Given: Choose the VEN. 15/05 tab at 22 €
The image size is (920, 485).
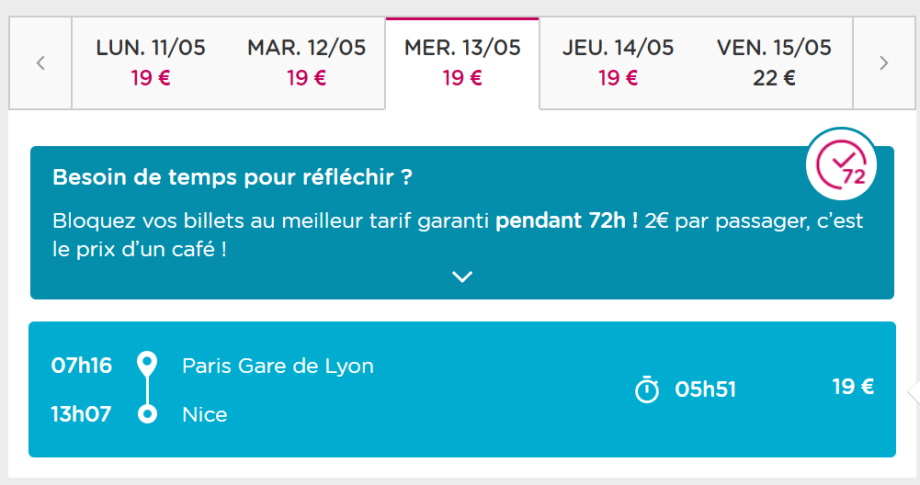Looking at the screenshot, I should [x=774, y=62].
